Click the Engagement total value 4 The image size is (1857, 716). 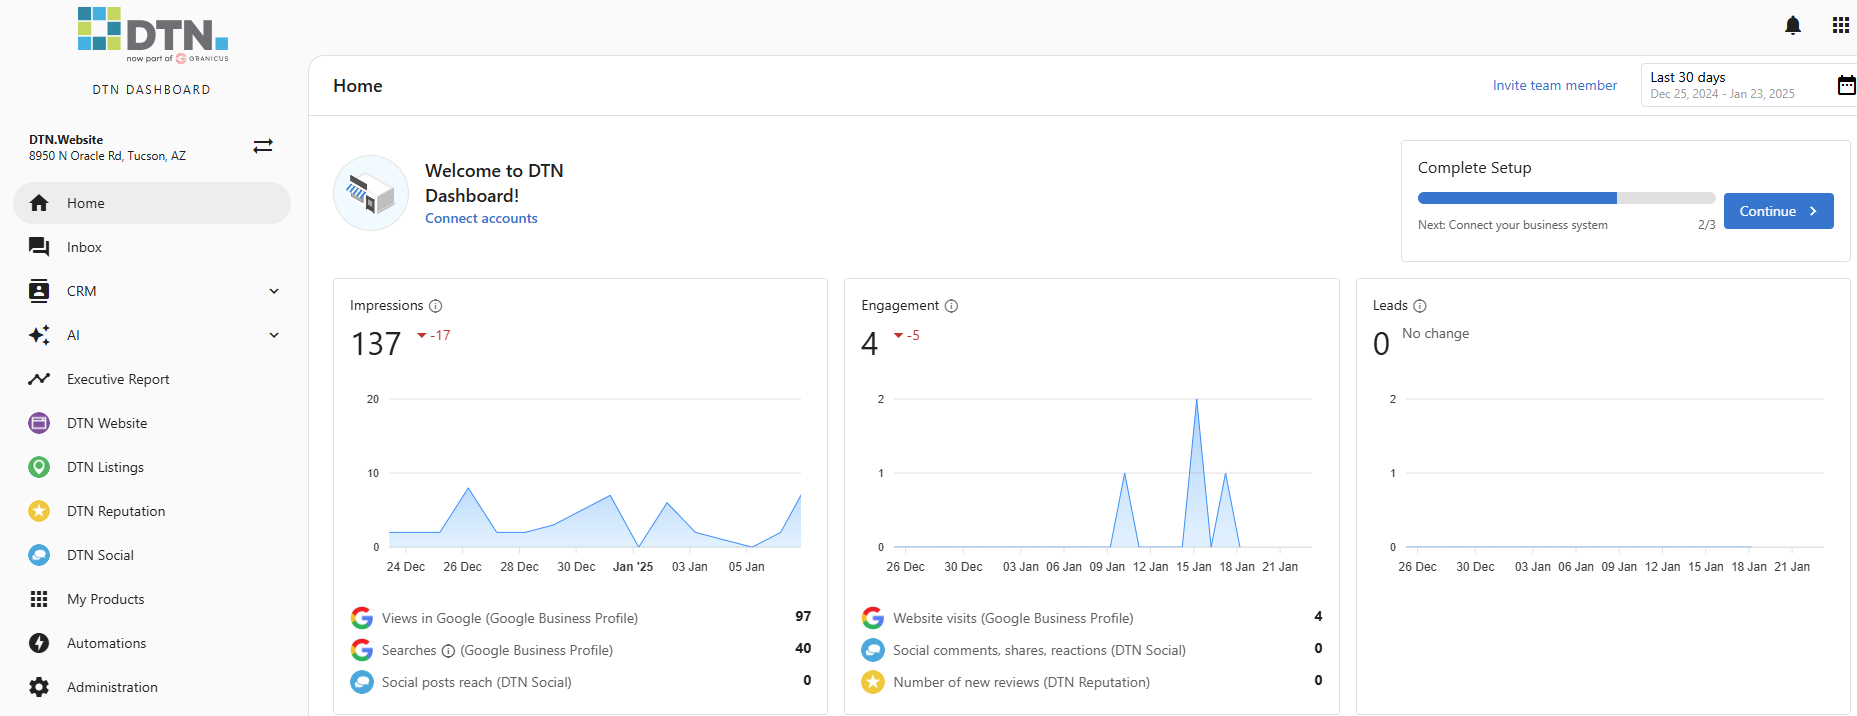pyautogui.click(x=869, y=344)
